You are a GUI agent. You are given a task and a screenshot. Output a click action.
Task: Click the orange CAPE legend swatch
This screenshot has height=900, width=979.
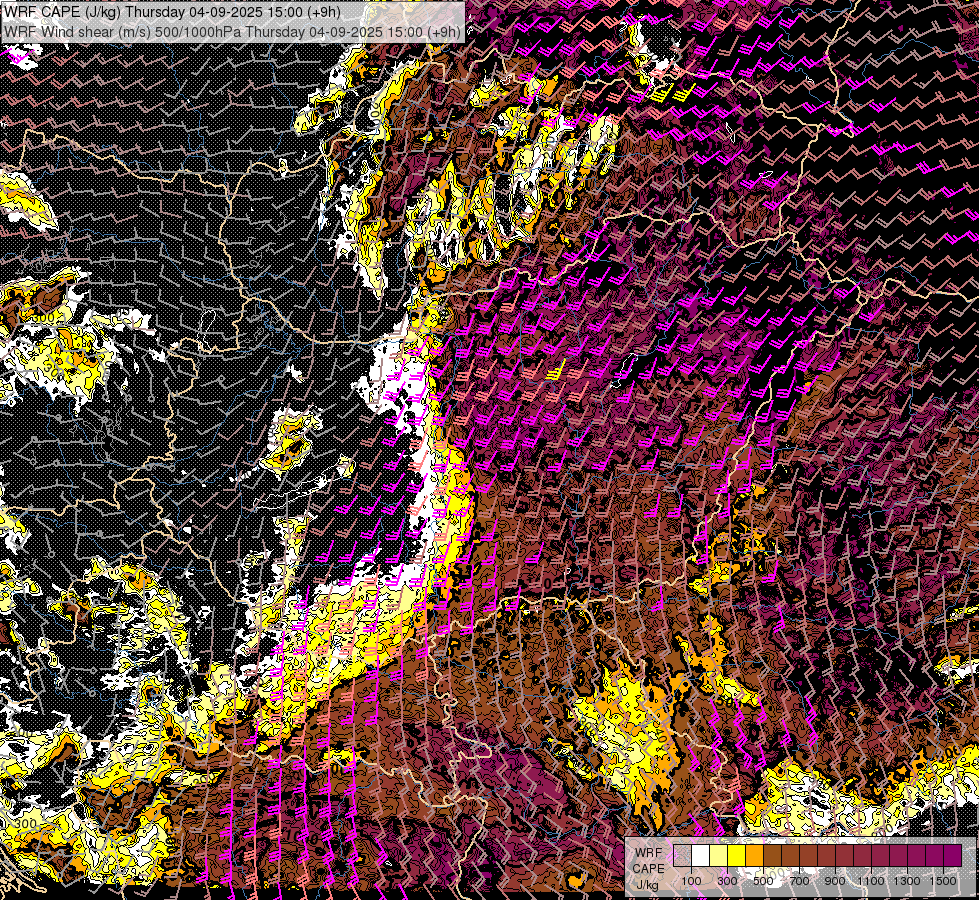click(754, 855)
